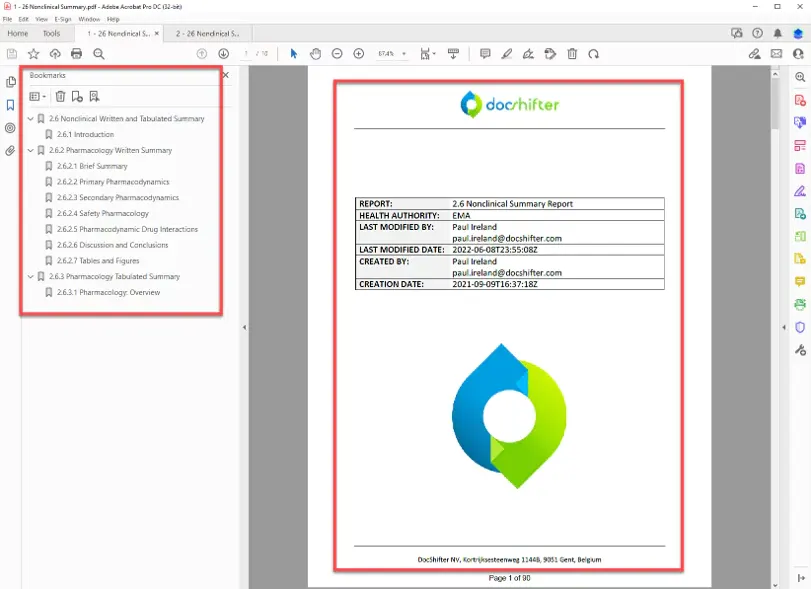Screen dimensions: 811x589
Task: Collapse the 2.6.2 Pharmacology Written Summary bookmark
Action: pyautogui.click(x=31, y=150)
